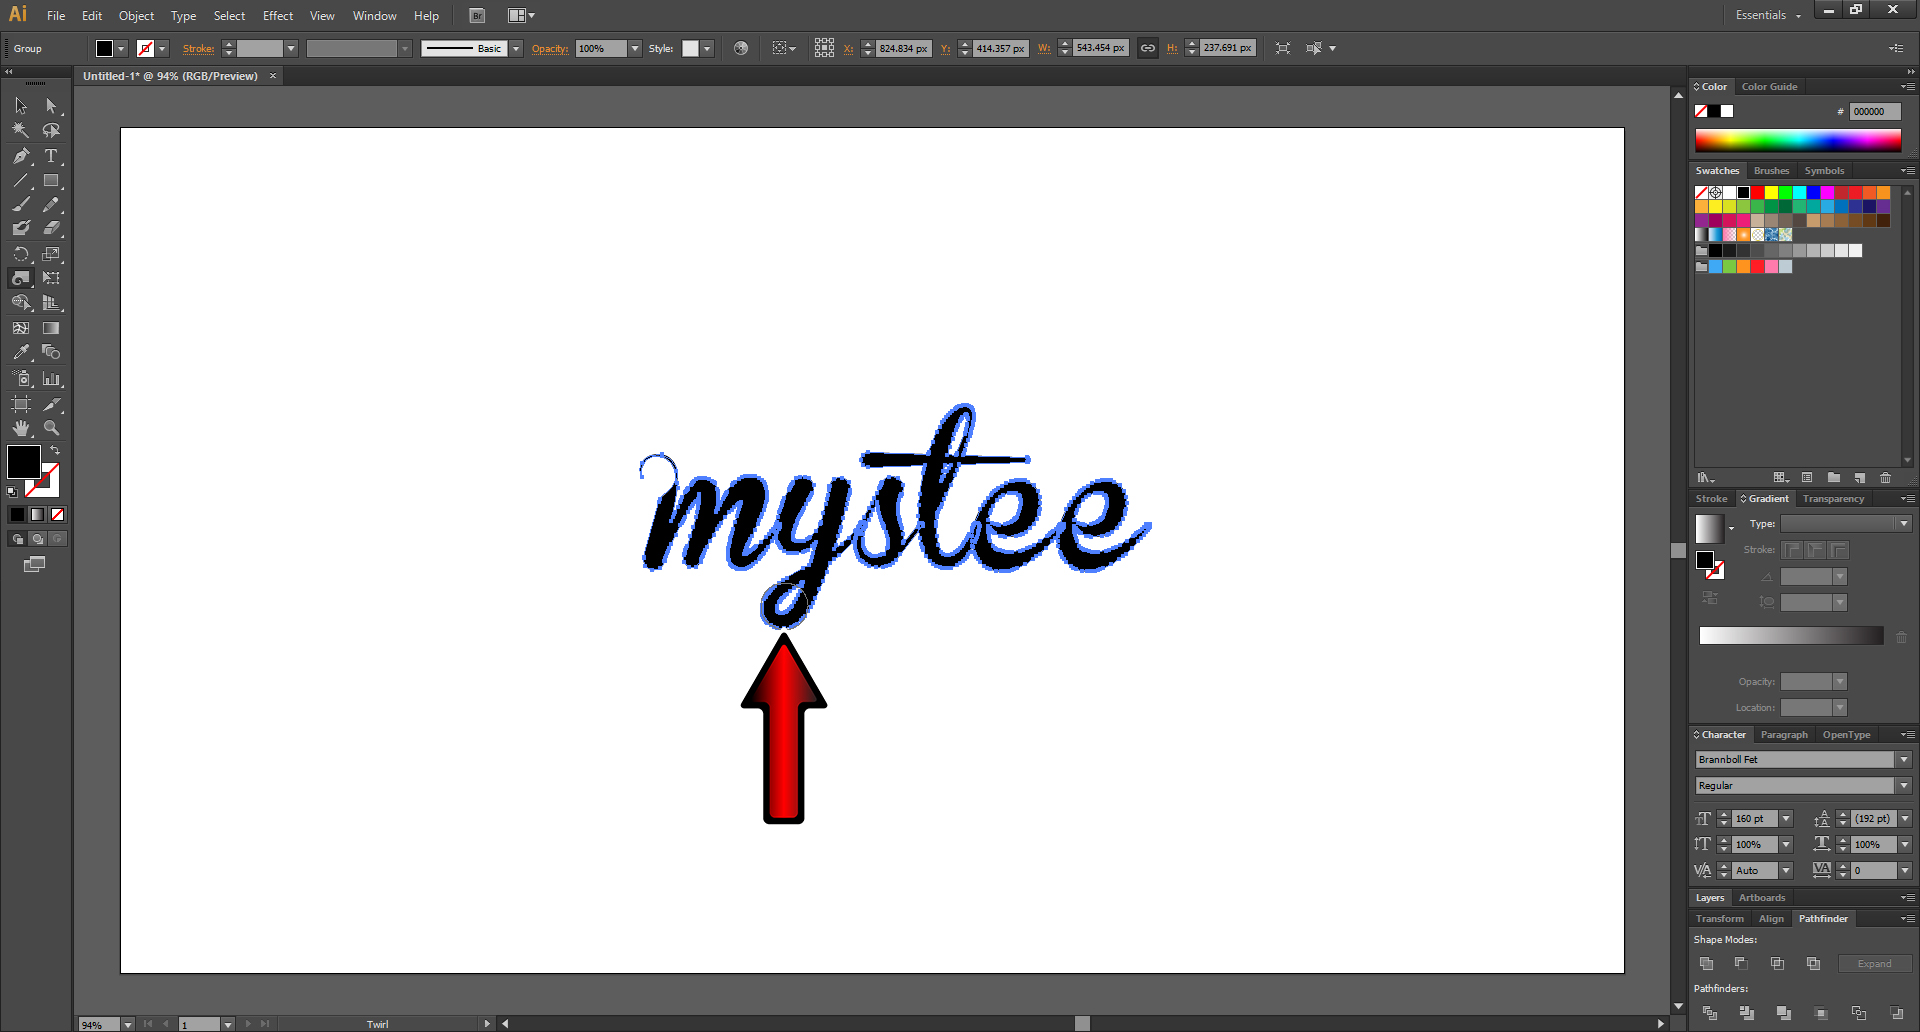
Task: Switch to the Brushes tab
Action: pyautogui.click(x=1771, y=171)
